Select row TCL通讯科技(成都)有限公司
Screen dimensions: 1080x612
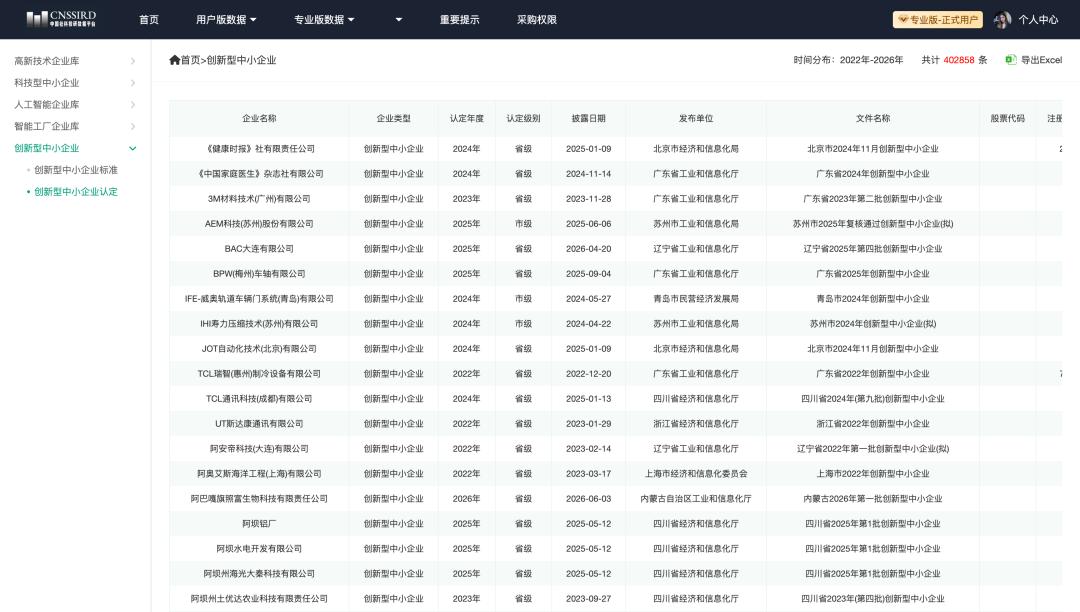(615, 399)
